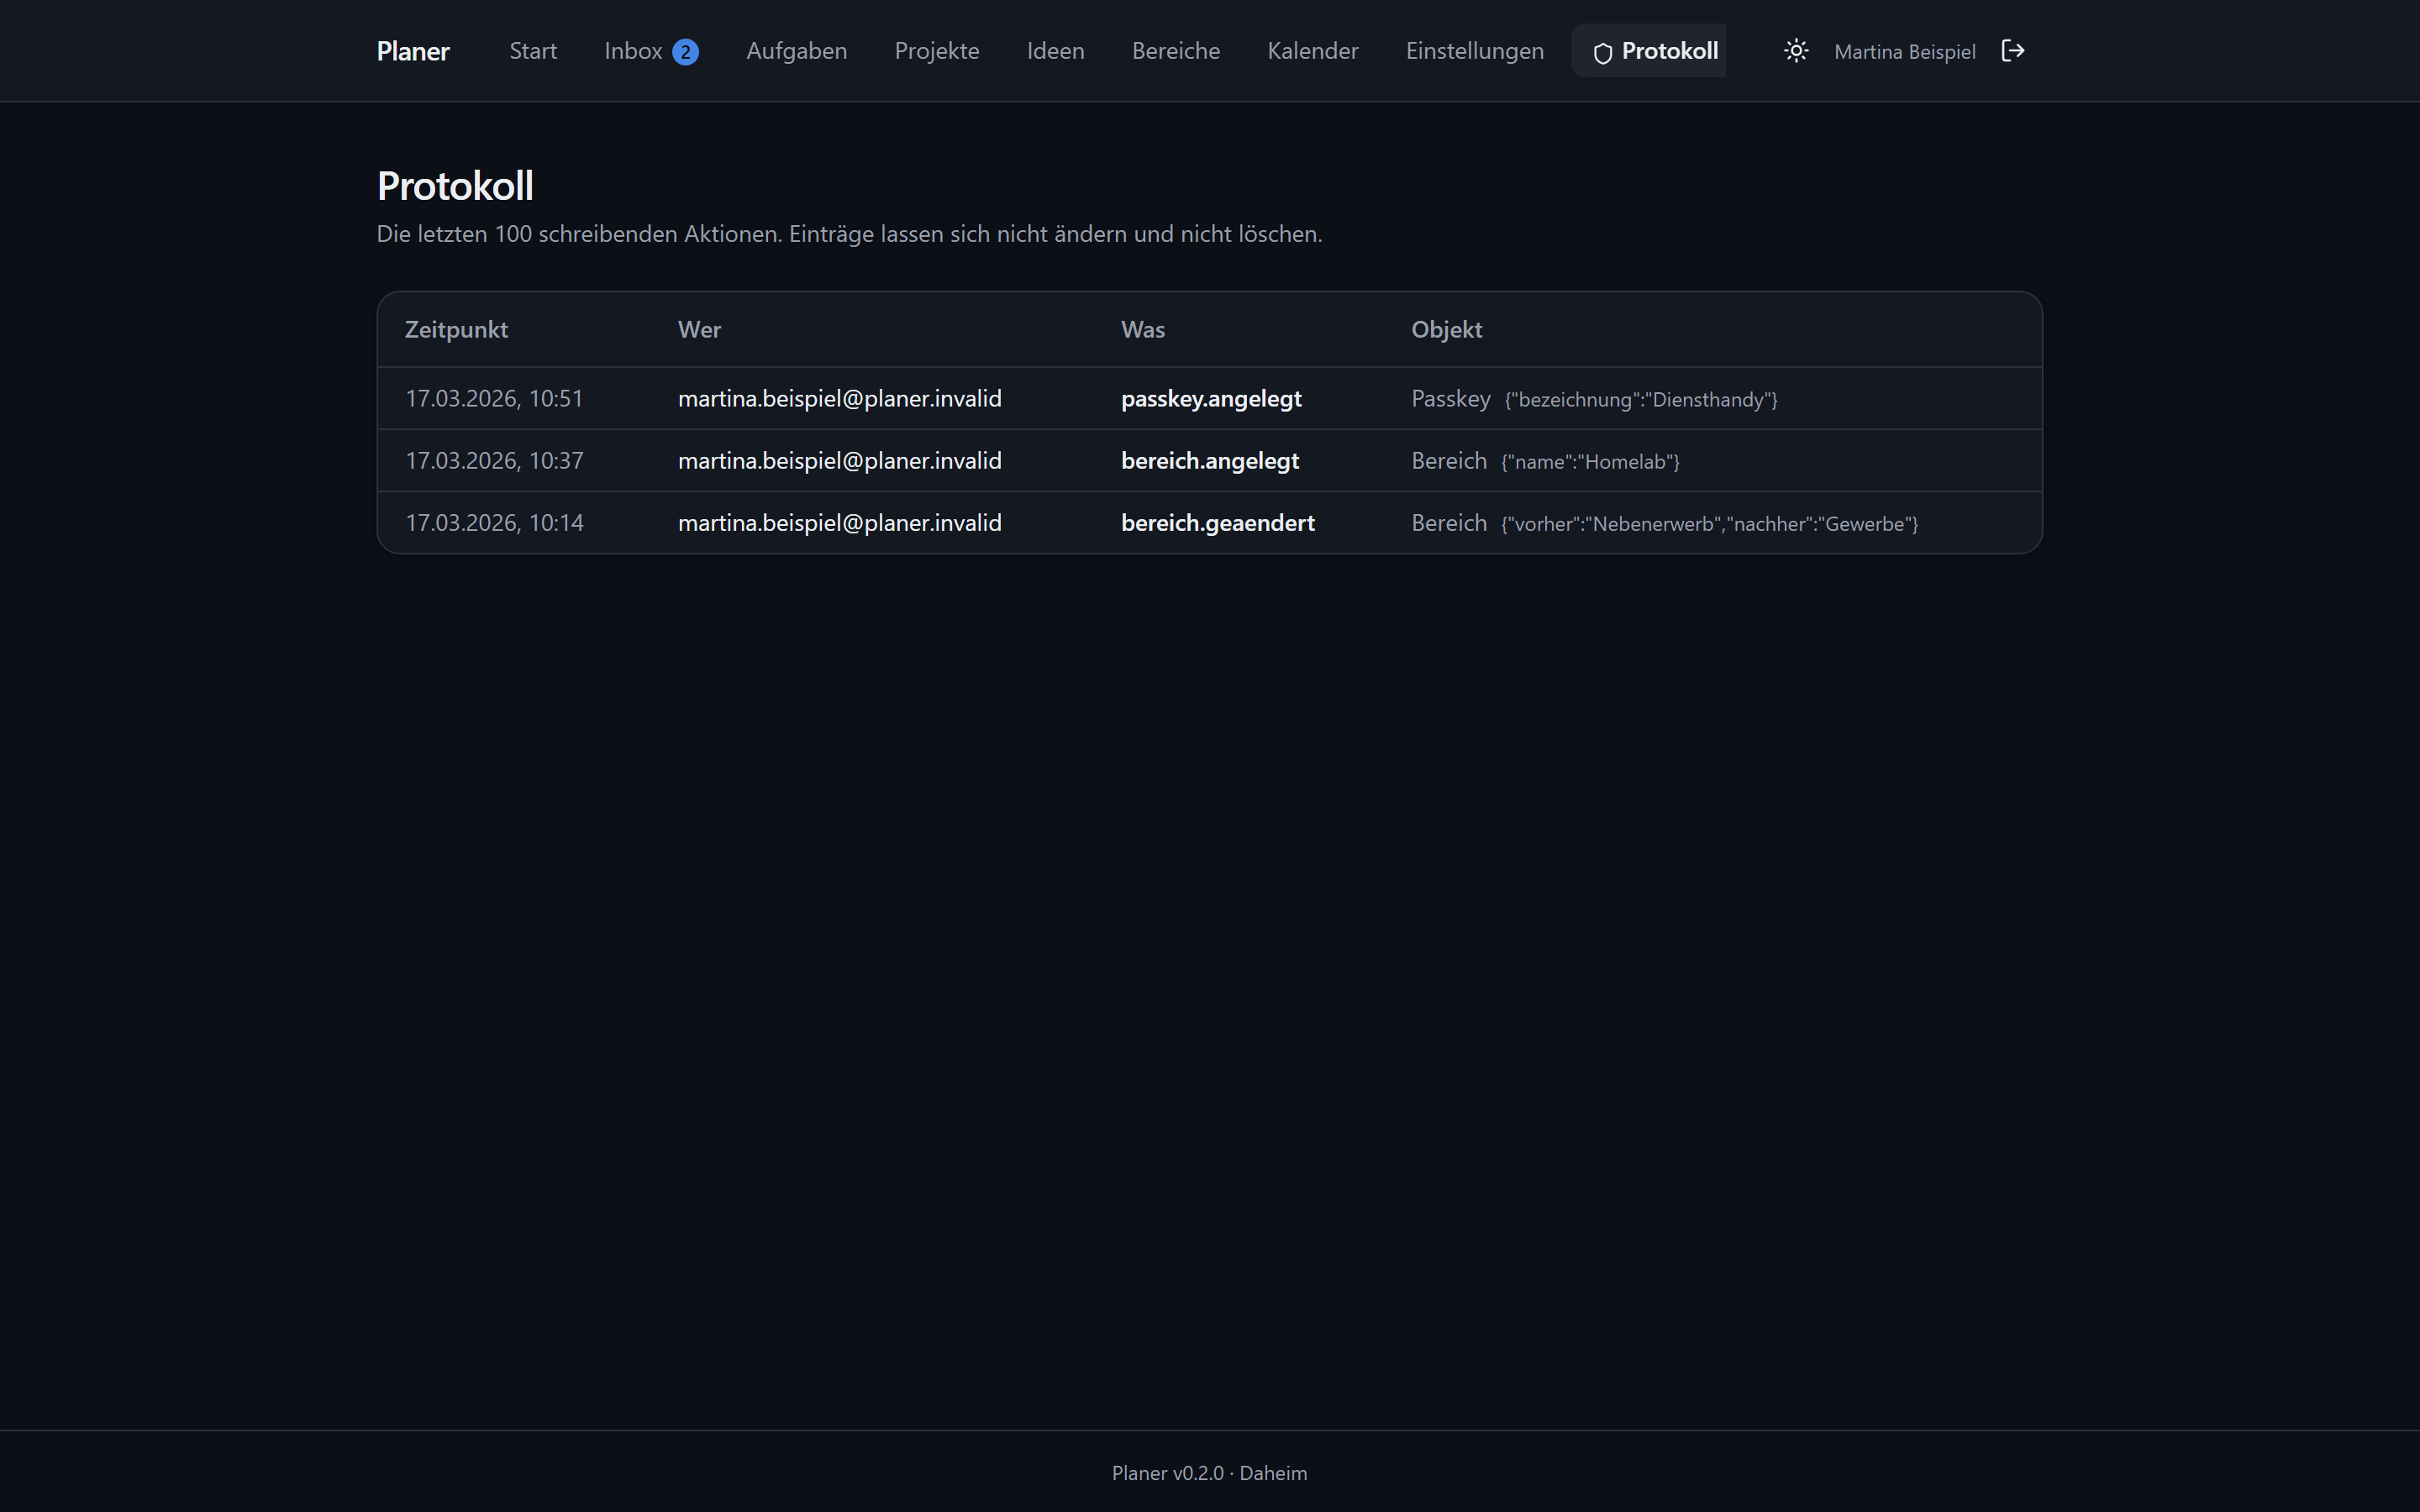2420x1512 pixels.
Task: Open the Inbox nav item
Action: point(651,51)
